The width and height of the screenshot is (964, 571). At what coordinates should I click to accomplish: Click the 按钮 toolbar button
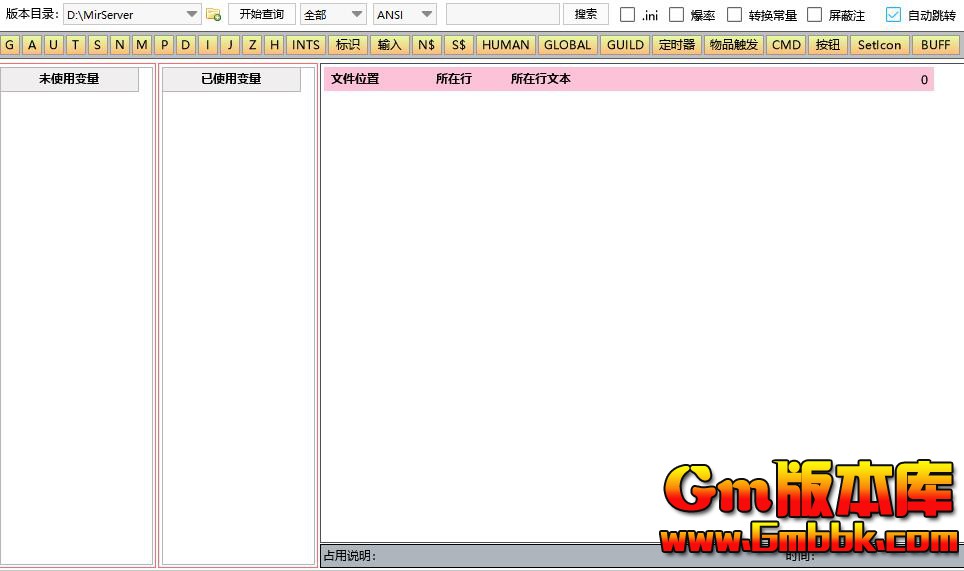[x=828, y=45]
